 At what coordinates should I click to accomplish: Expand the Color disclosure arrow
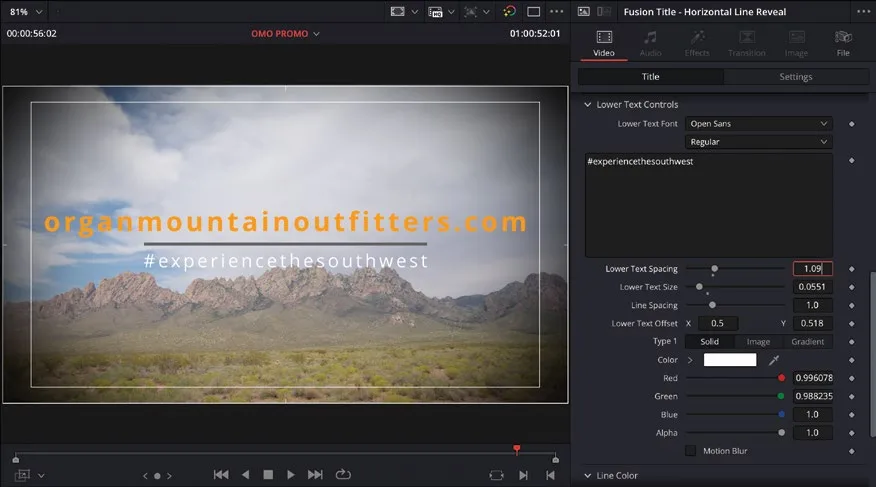tap(690, 360)
